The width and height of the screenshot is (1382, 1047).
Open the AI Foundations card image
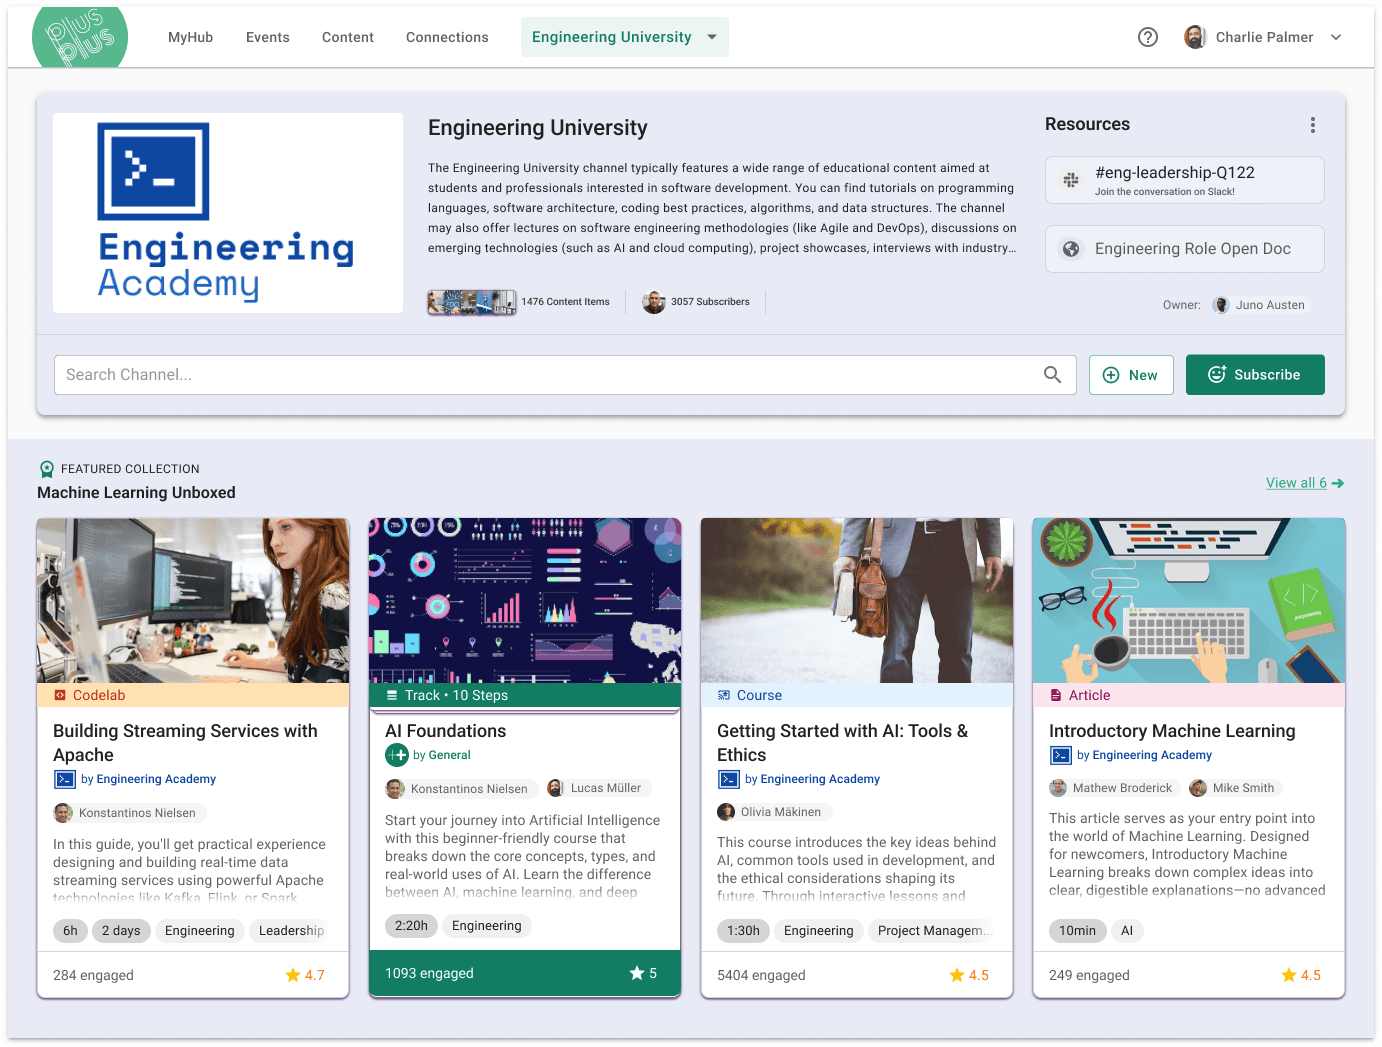click(525, 601)
